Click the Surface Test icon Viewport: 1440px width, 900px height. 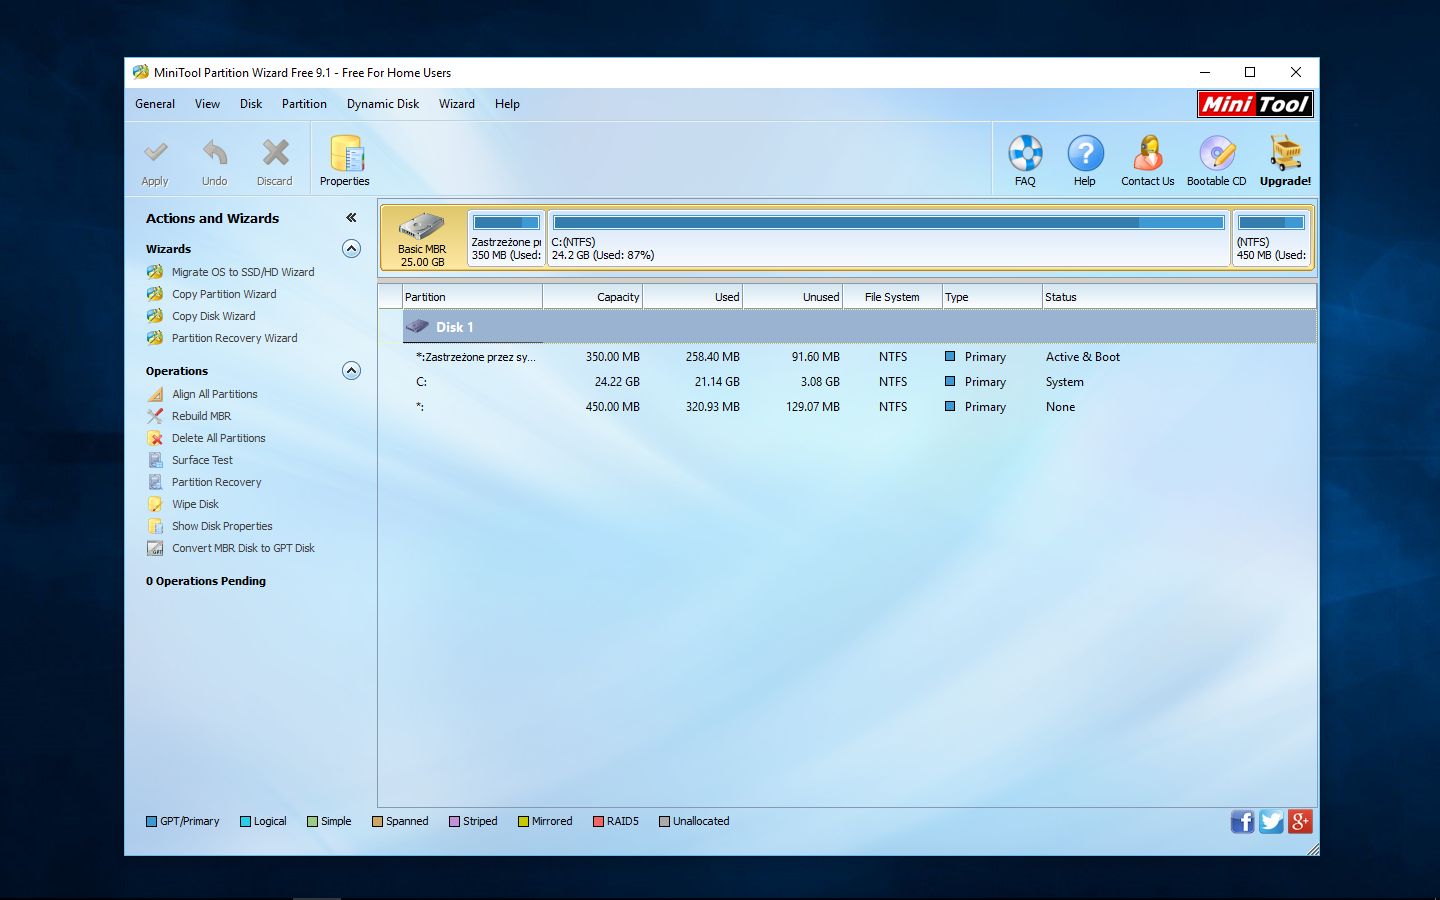pos(155,460)
